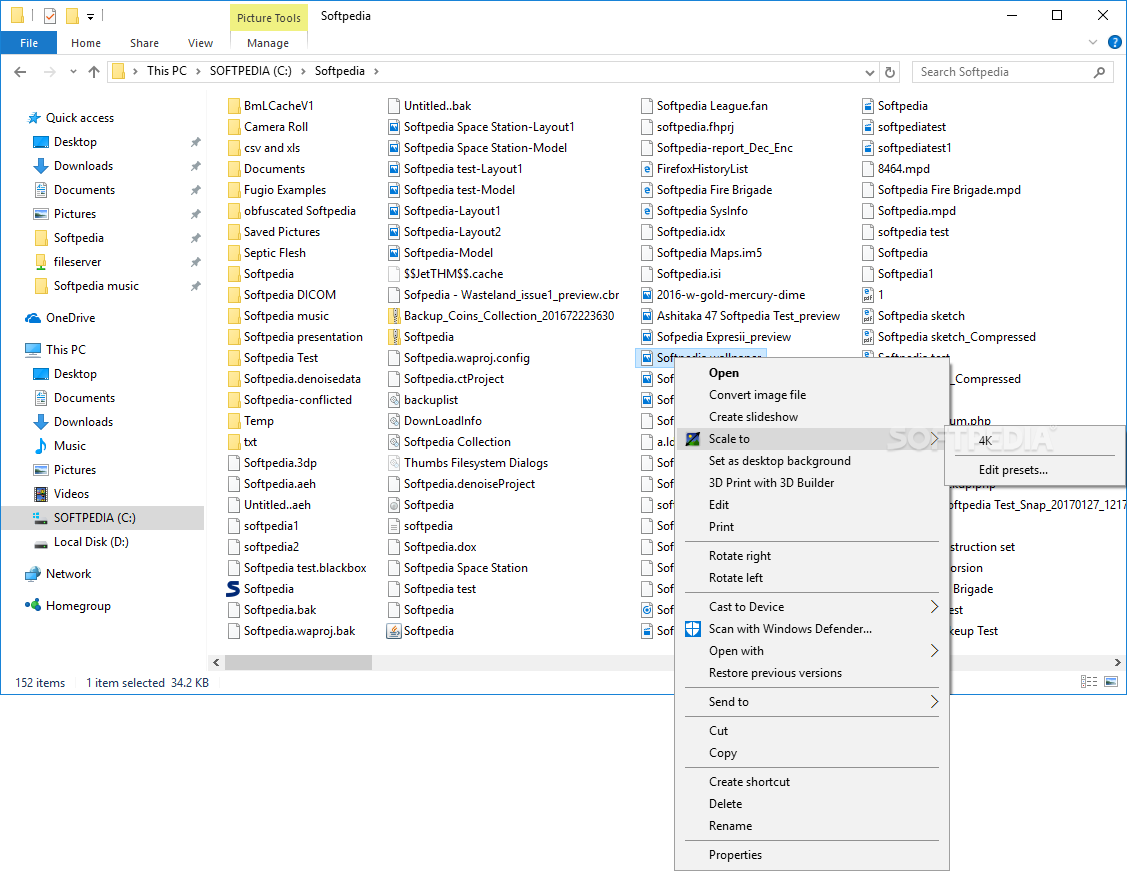
Task: Click SOFTPEDIA (C:) in breadcrumb path
Action: 251,71
